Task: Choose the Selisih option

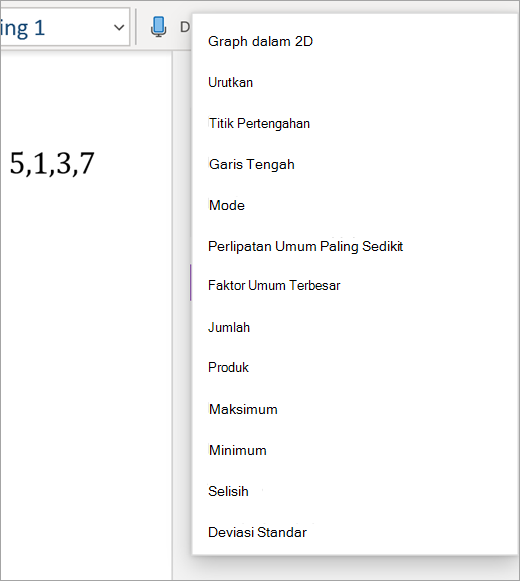Action: [228, 491]
